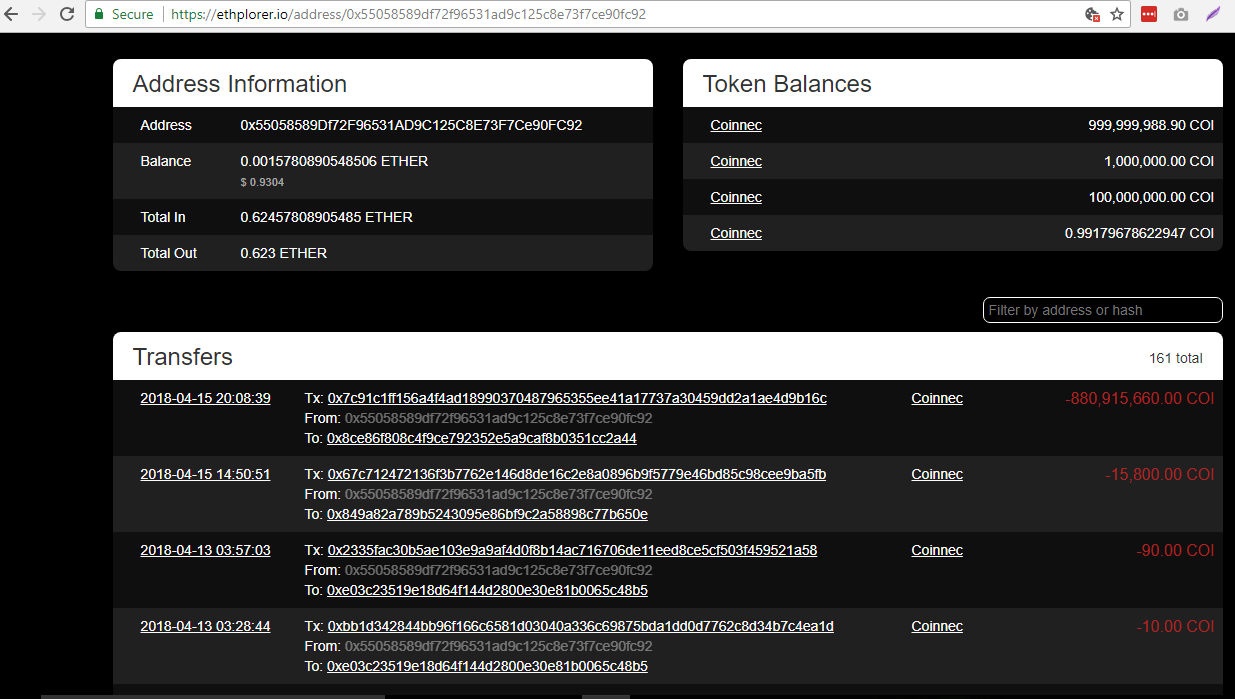Open Coinnec token with 999,999,988.90 COI balance
Image resolution: width=1235 pixels, height=699 pixels.
[736, 125]
